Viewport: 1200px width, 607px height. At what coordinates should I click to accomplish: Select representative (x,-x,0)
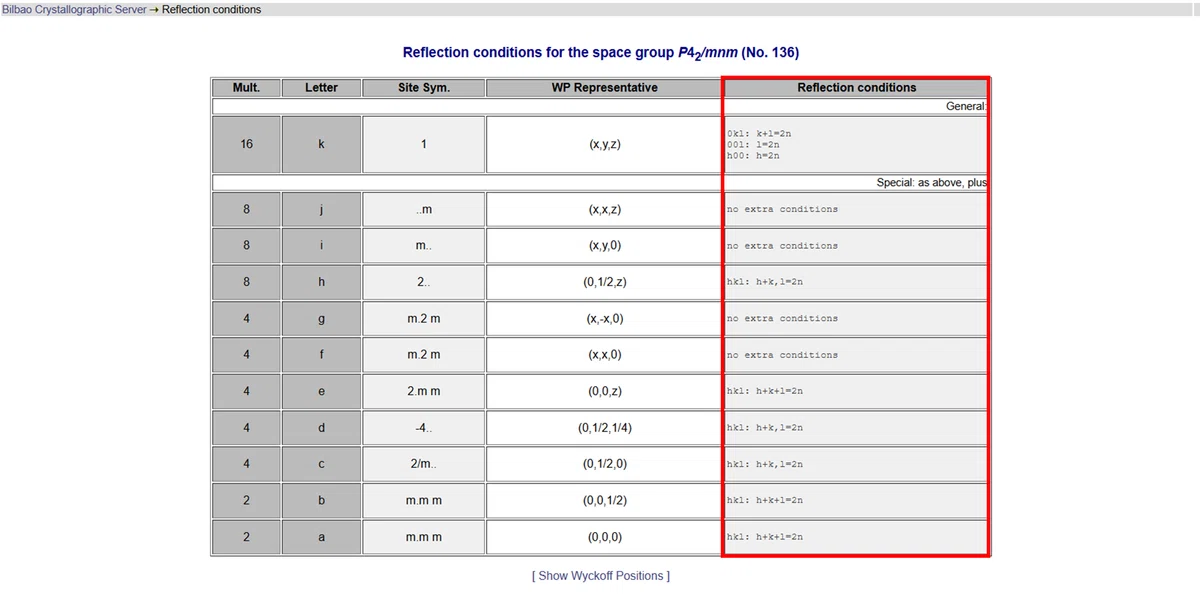click(x=604, y=319)
